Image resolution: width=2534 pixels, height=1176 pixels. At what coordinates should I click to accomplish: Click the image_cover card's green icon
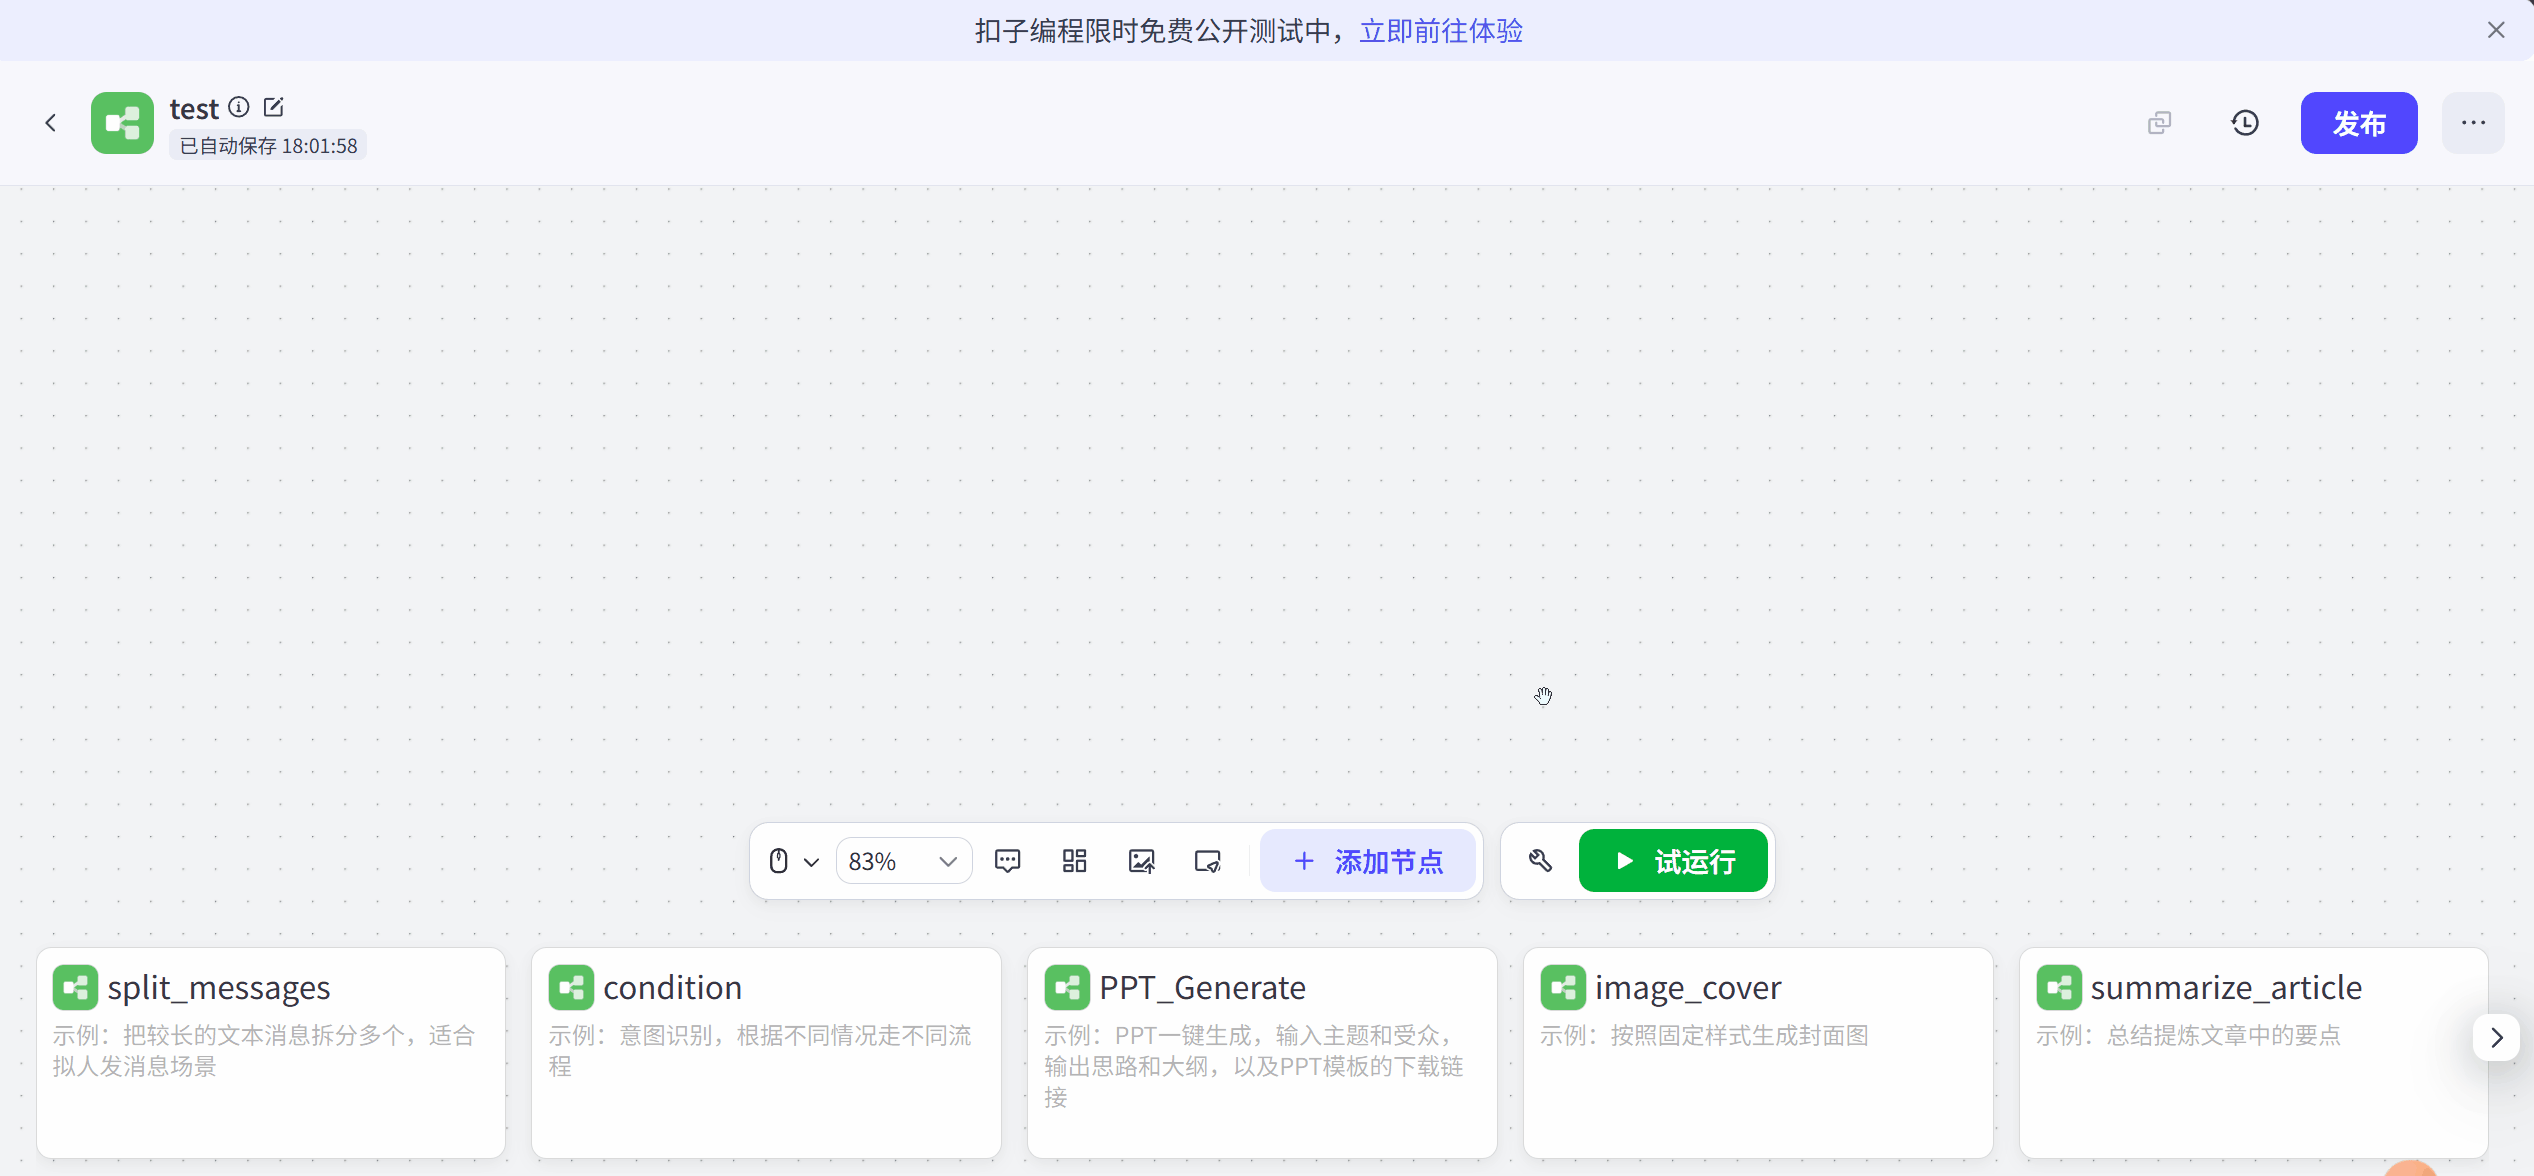click(x=1563, y=988)
